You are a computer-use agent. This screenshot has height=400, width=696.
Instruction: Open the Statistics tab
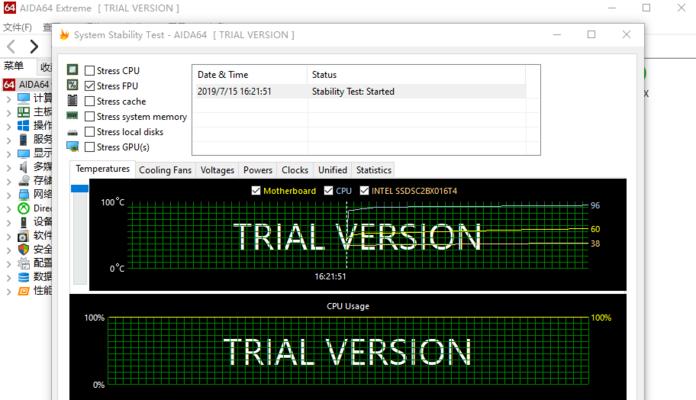pyautogui.click(x=374, y=170)
